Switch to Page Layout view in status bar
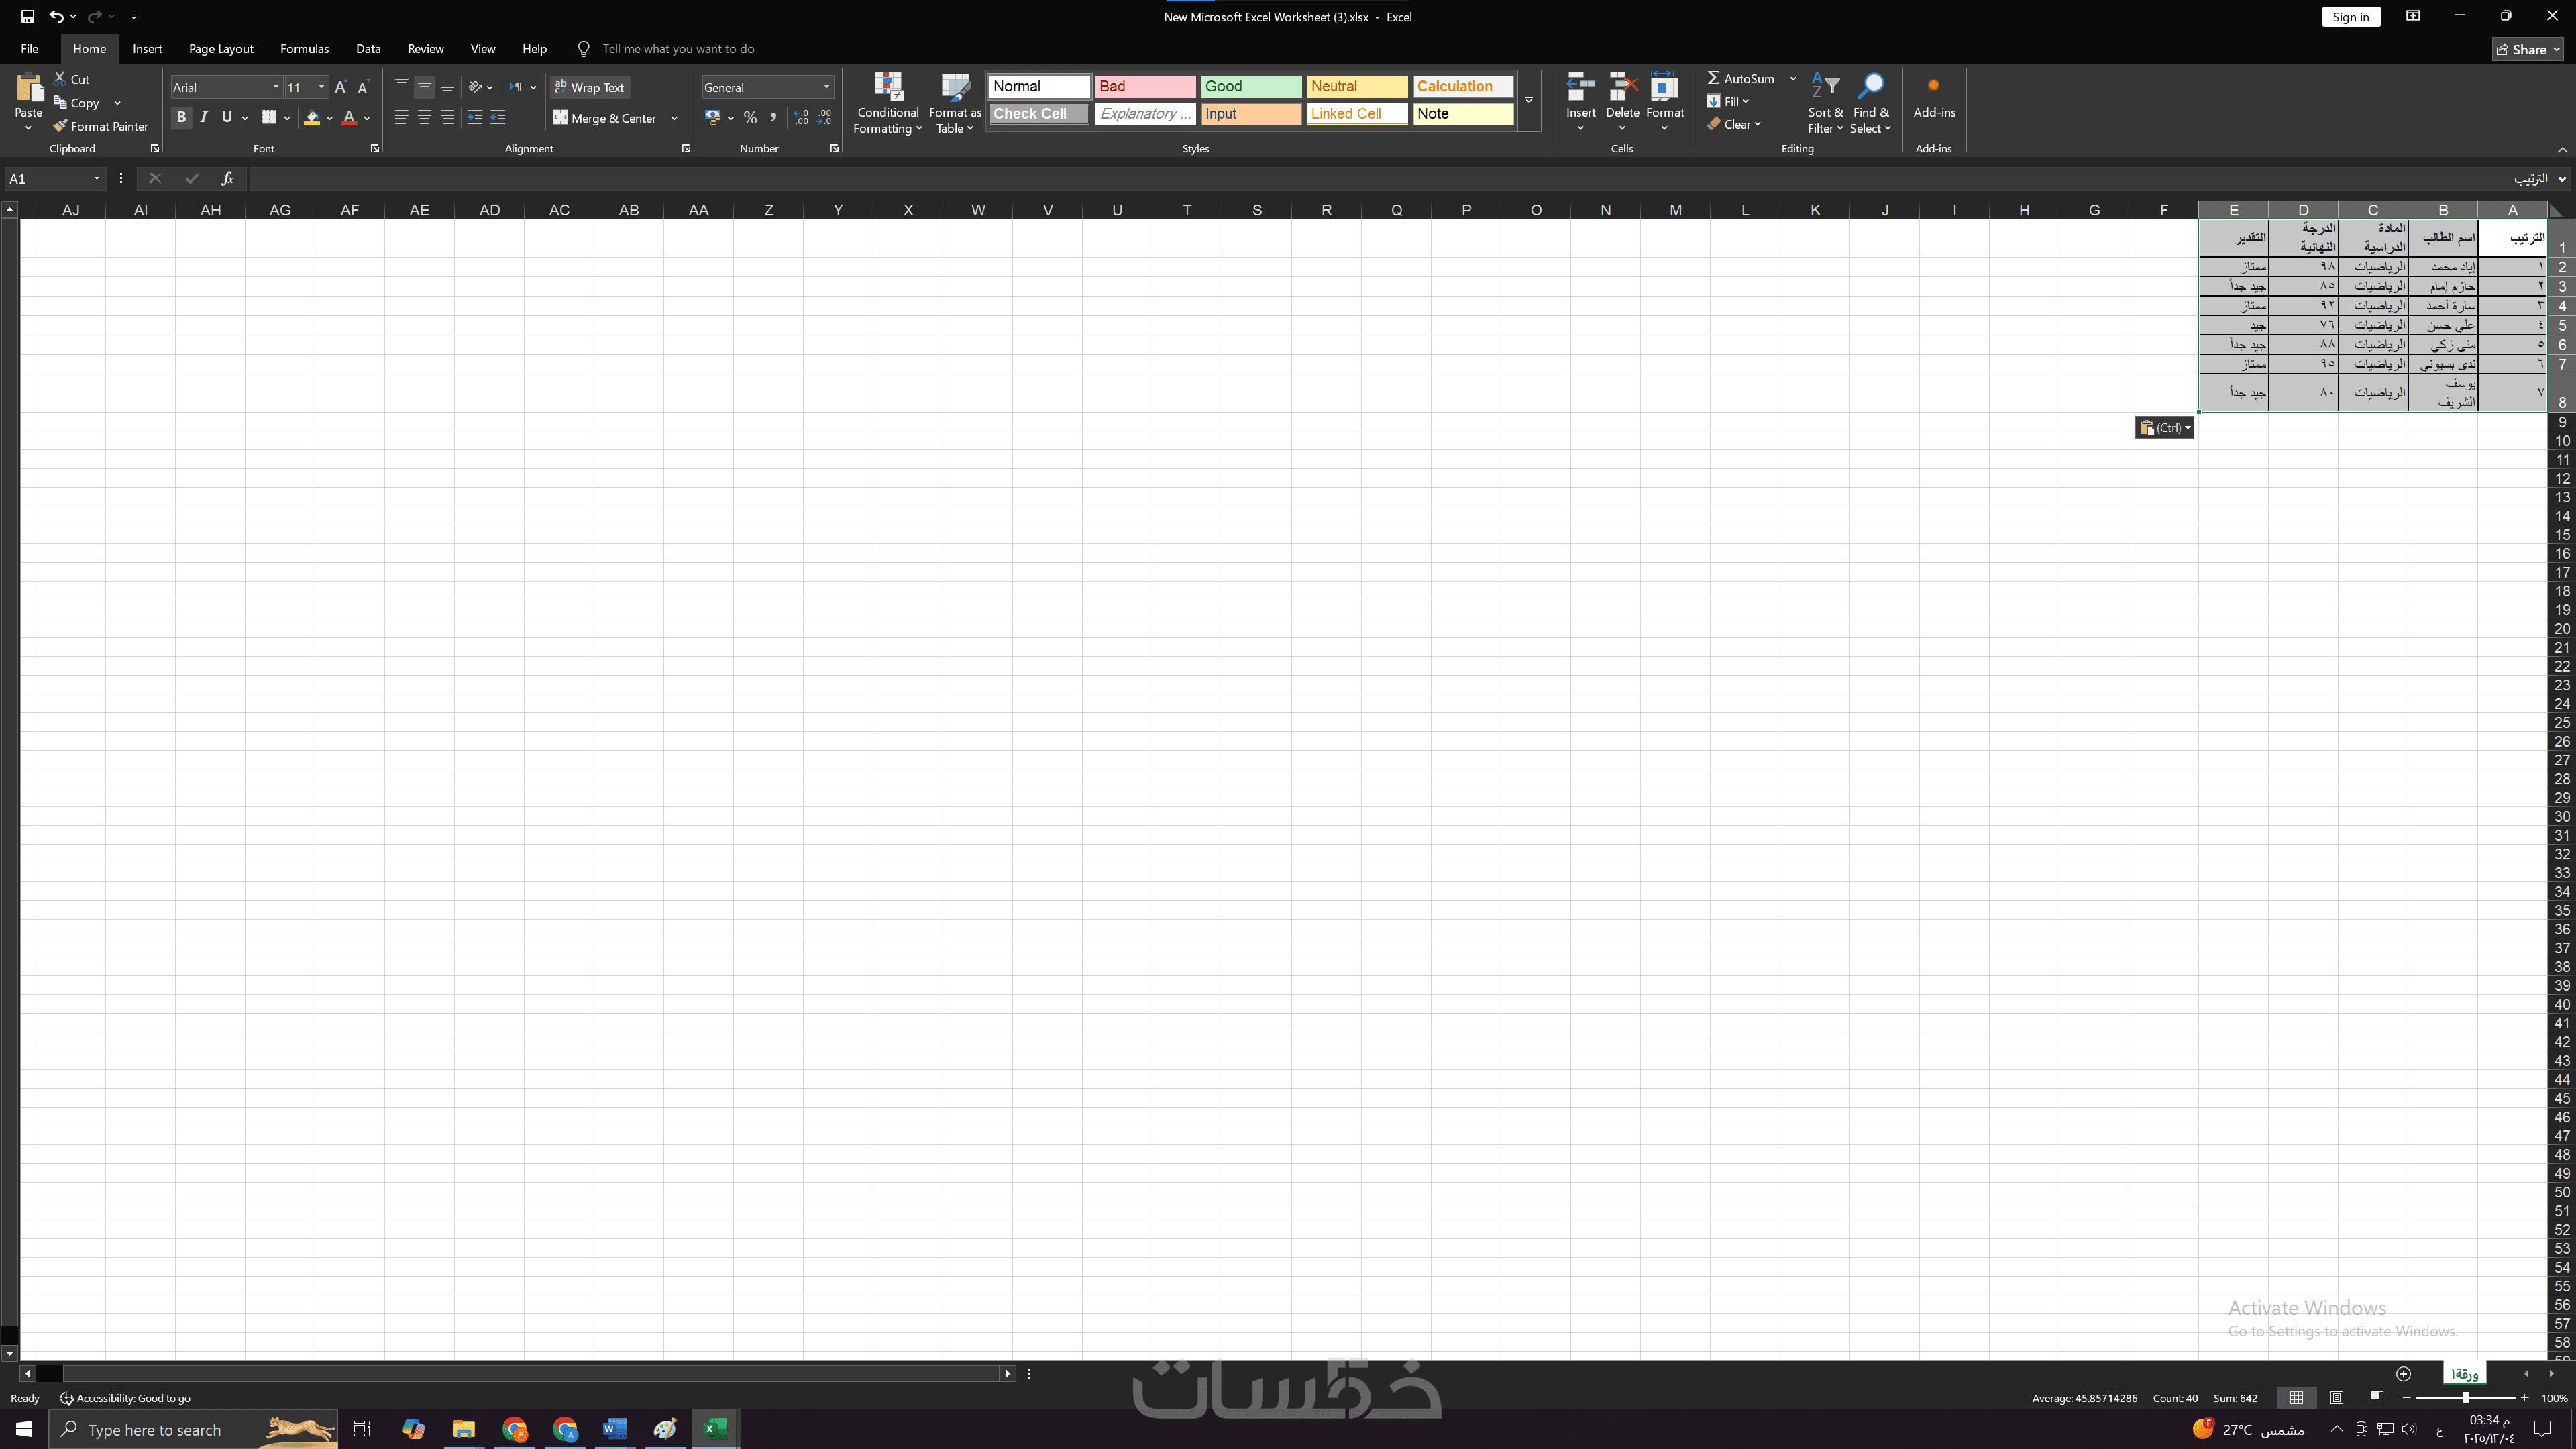 click(2336, 1398)
